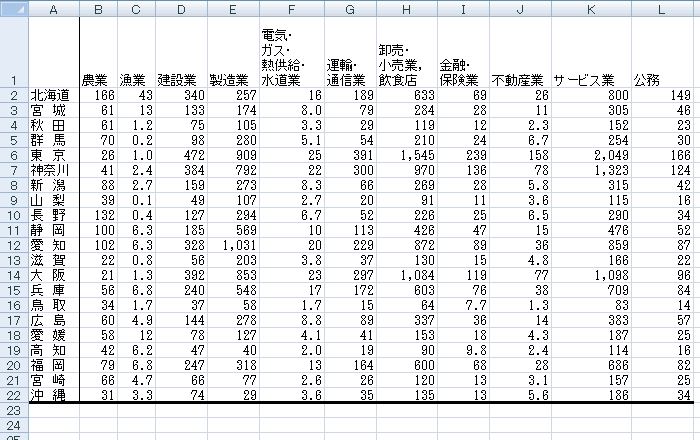The height and width of the screenshot is (440, 700).
Task: Click the 製造業 header cell
Action: pos(233,52)
